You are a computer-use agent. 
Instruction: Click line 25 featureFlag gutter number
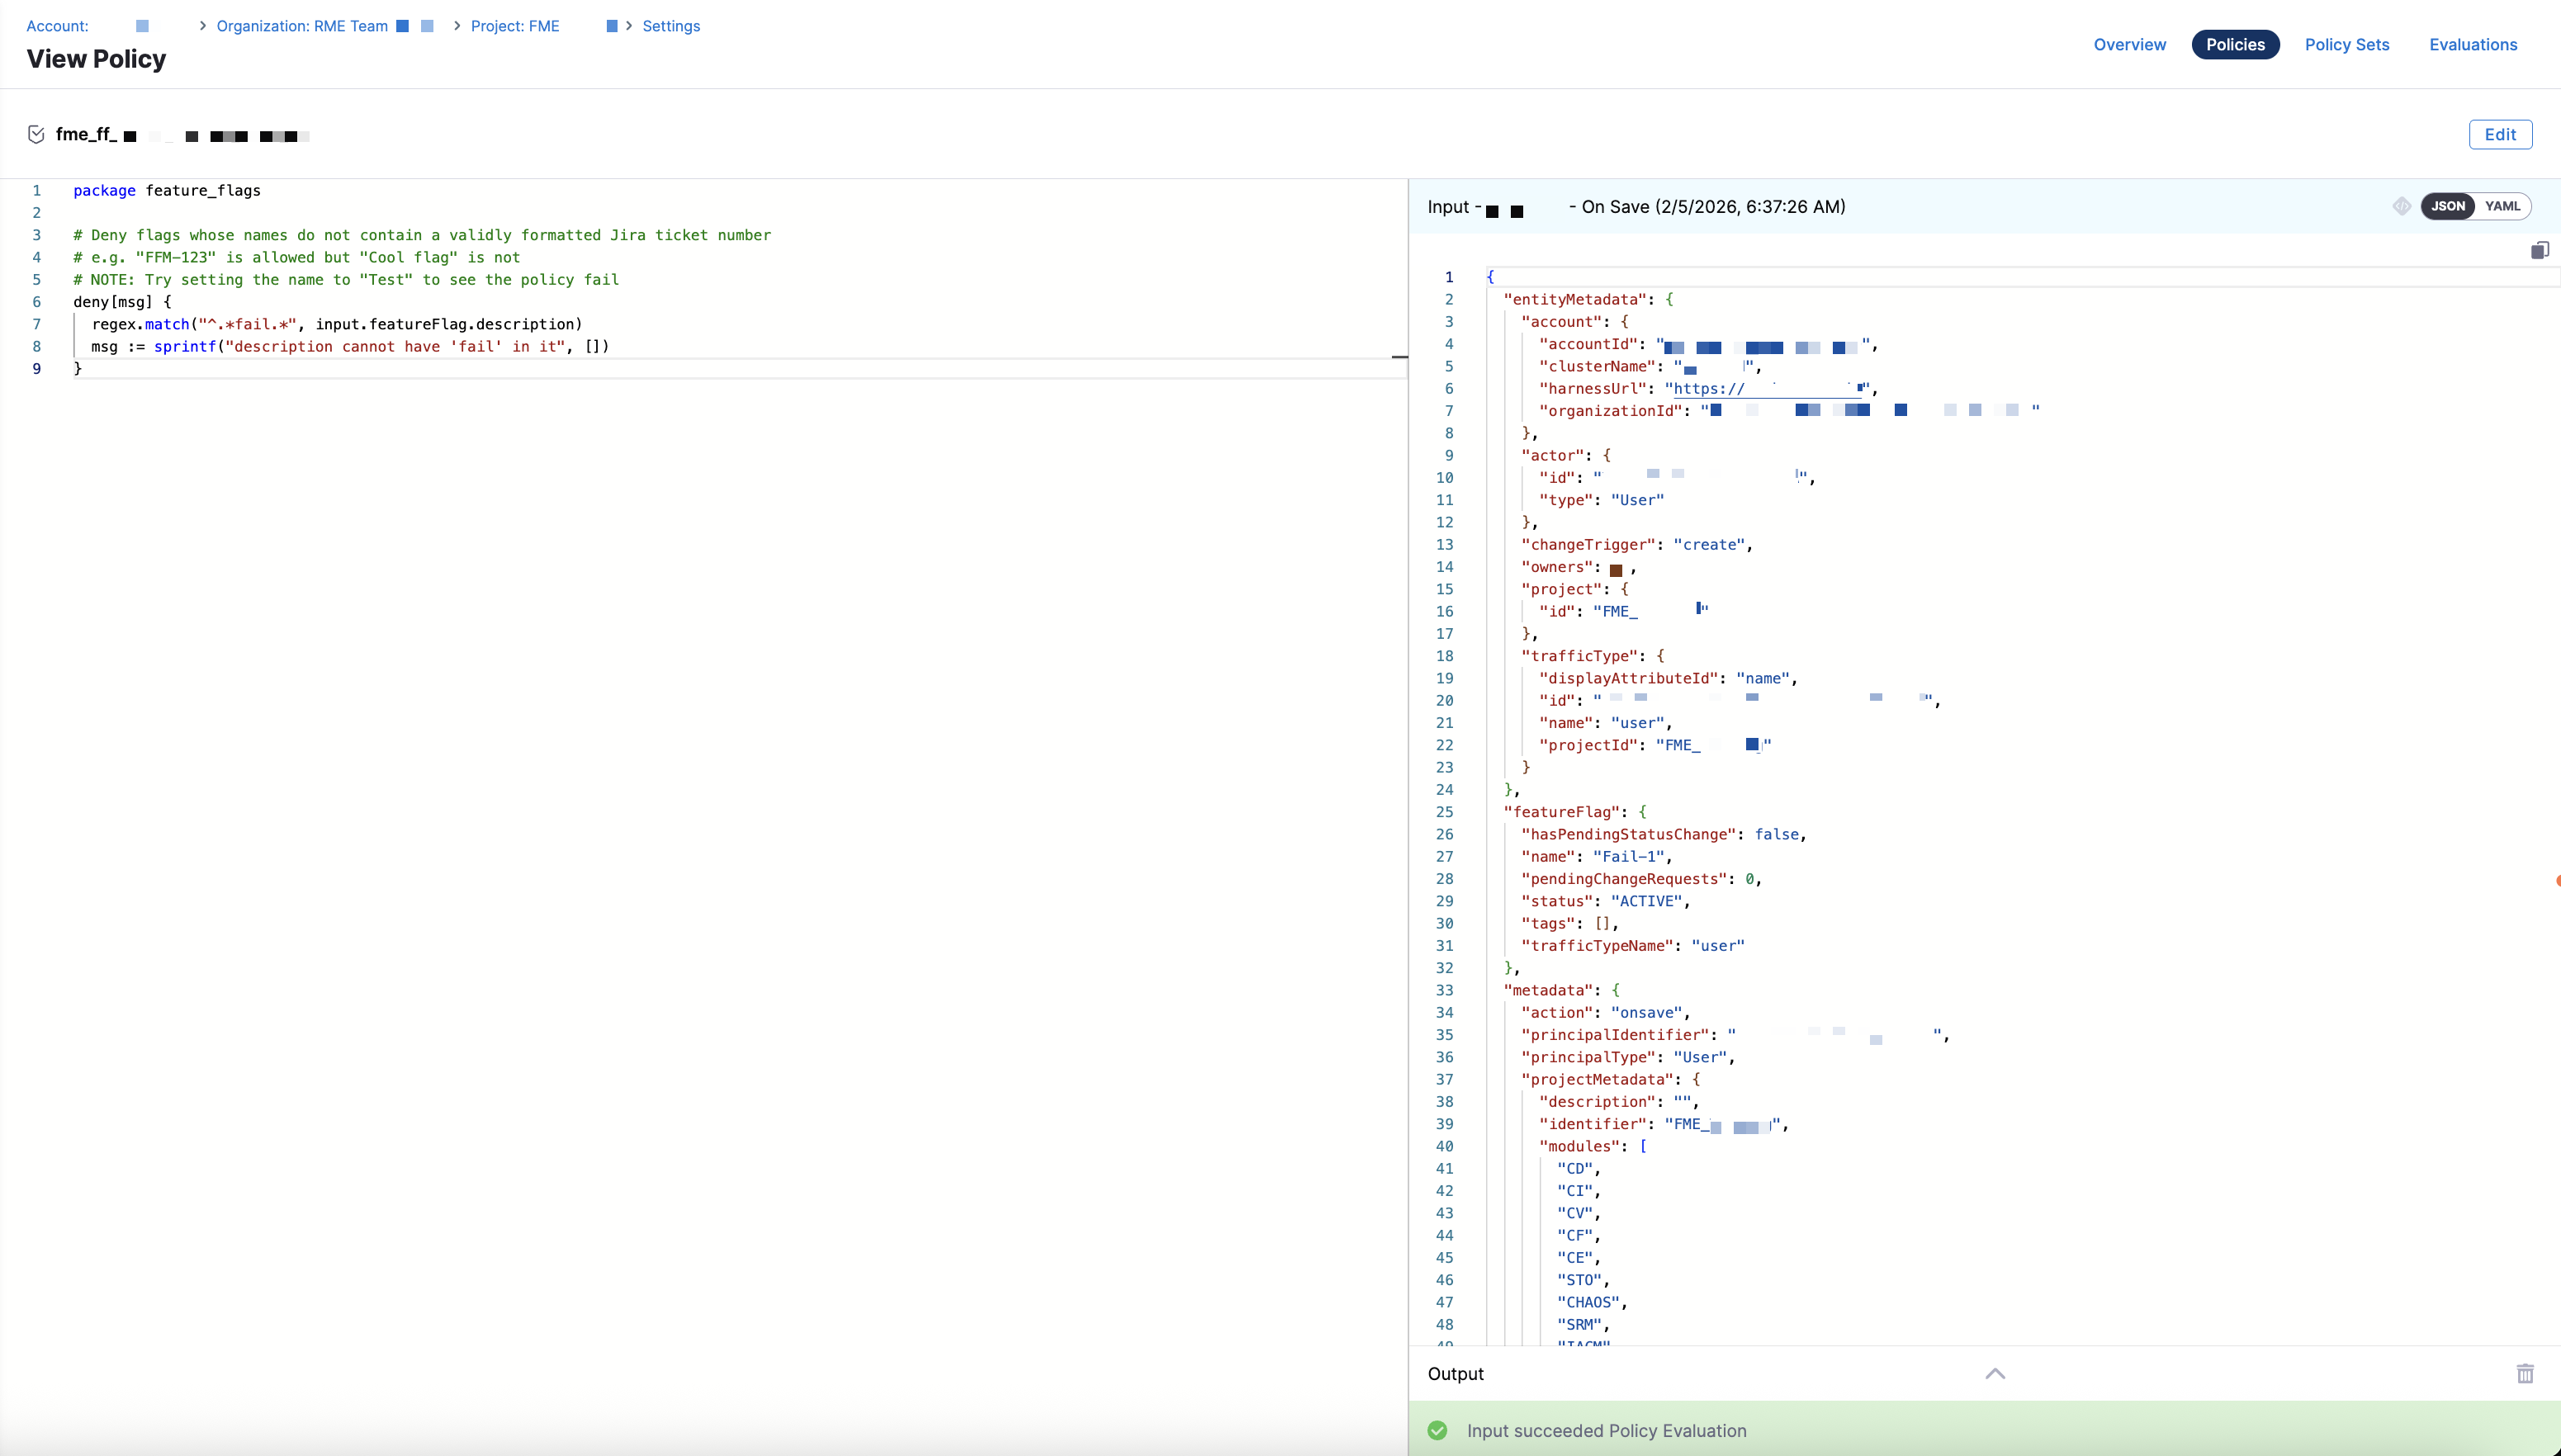[1444, 812]
